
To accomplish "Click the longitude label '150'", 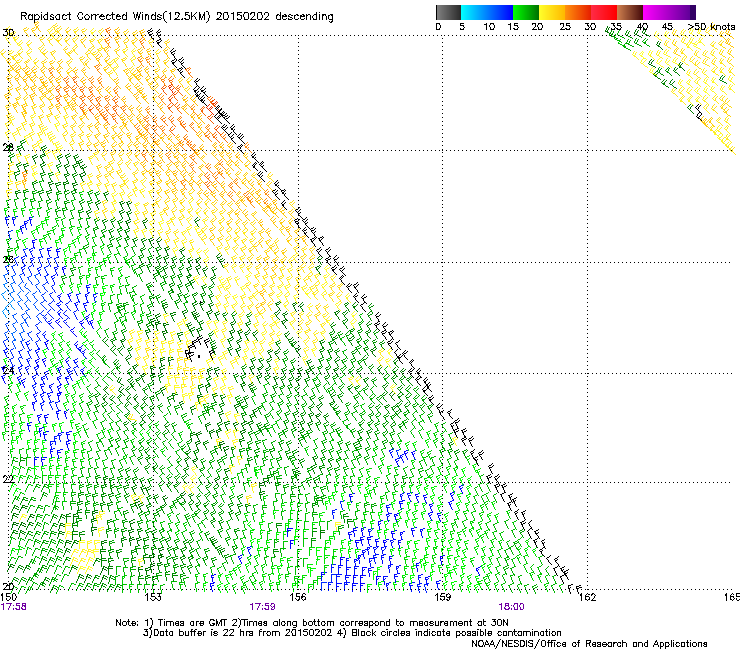I will tap(9, 597).
